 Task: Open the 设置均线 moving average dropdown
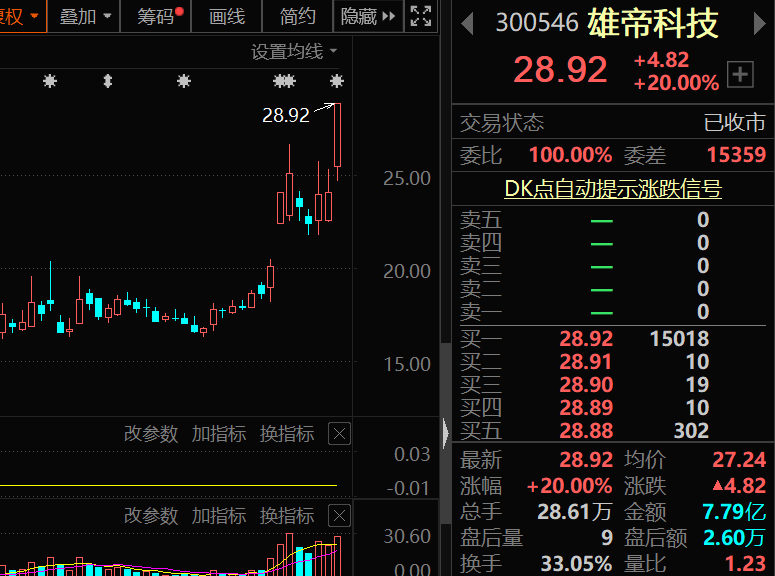tap(294, 52)
